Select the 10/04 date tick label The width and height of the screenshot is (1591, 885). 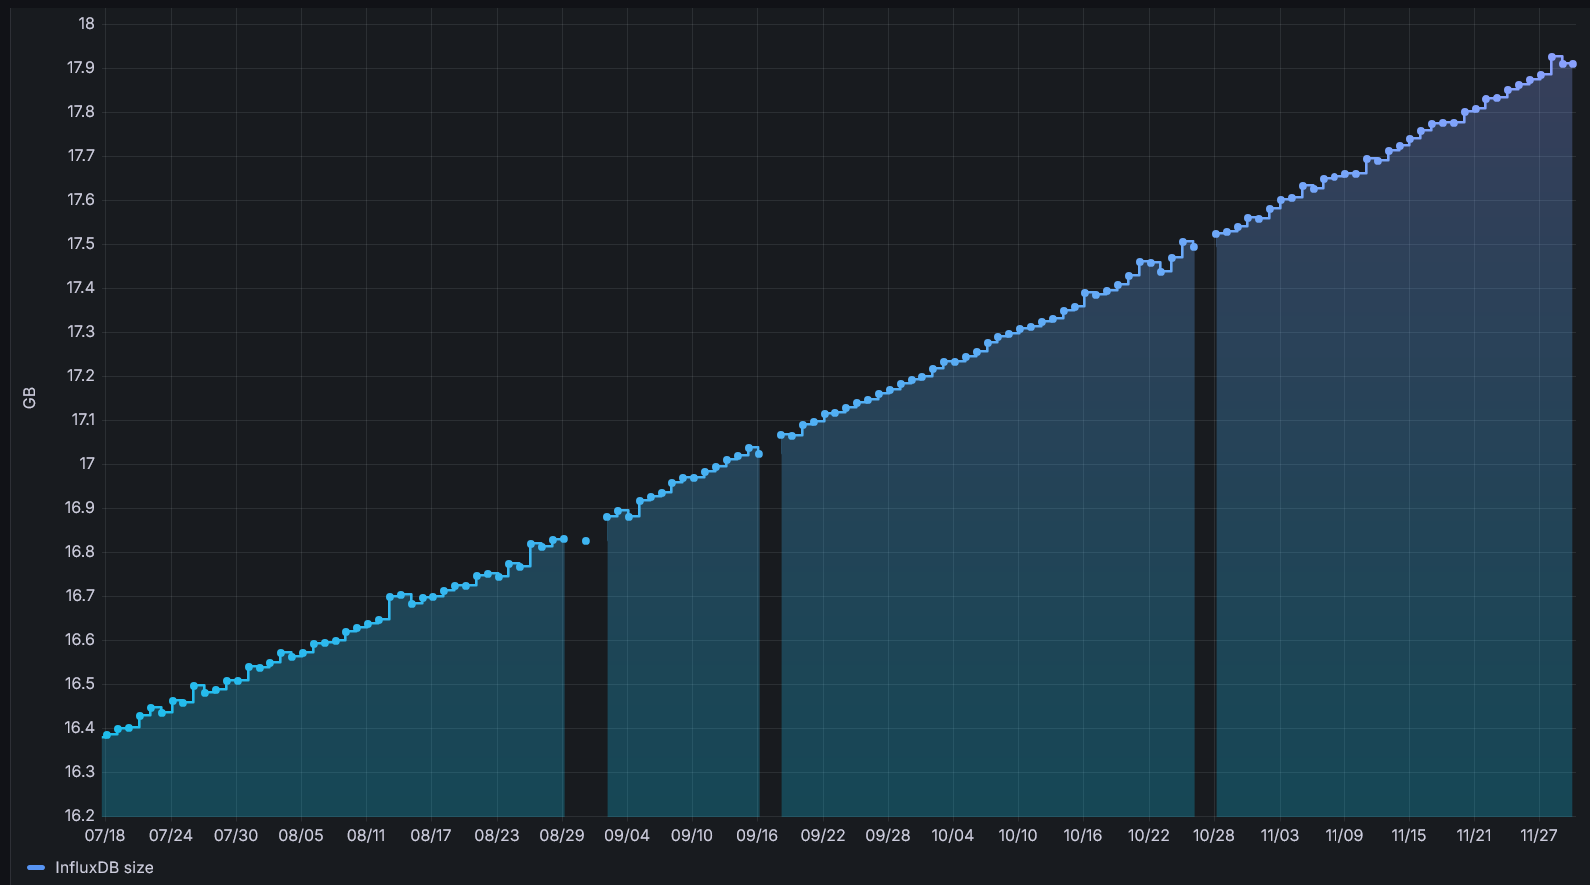[x=953, y=836]
